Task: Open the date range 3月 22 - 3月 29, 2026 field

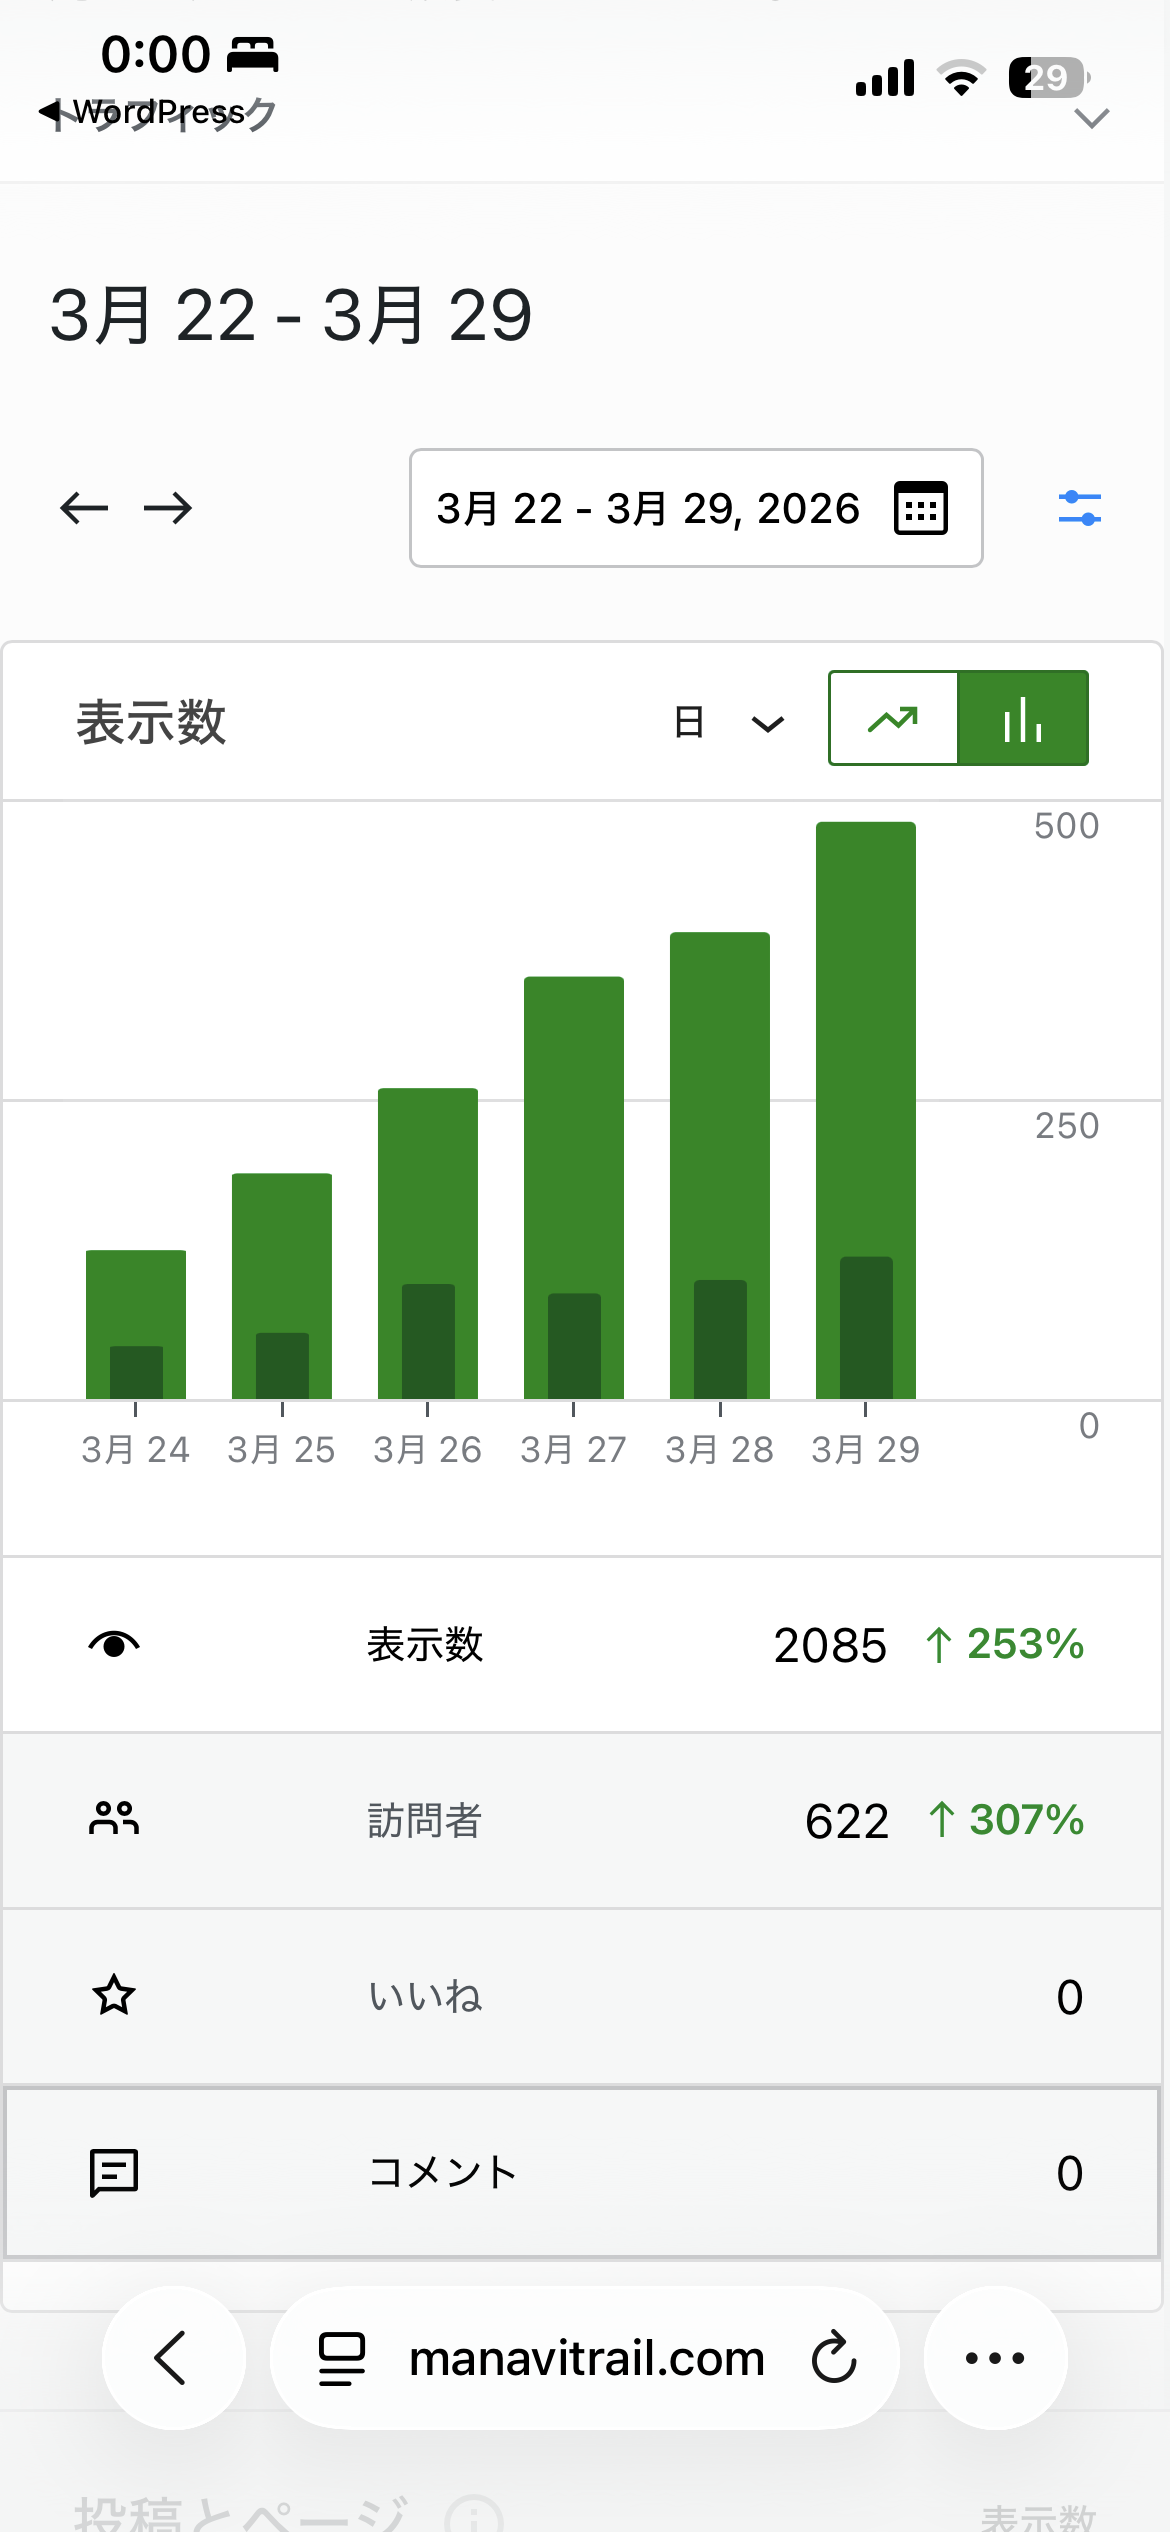Action: tap(696, 508)
